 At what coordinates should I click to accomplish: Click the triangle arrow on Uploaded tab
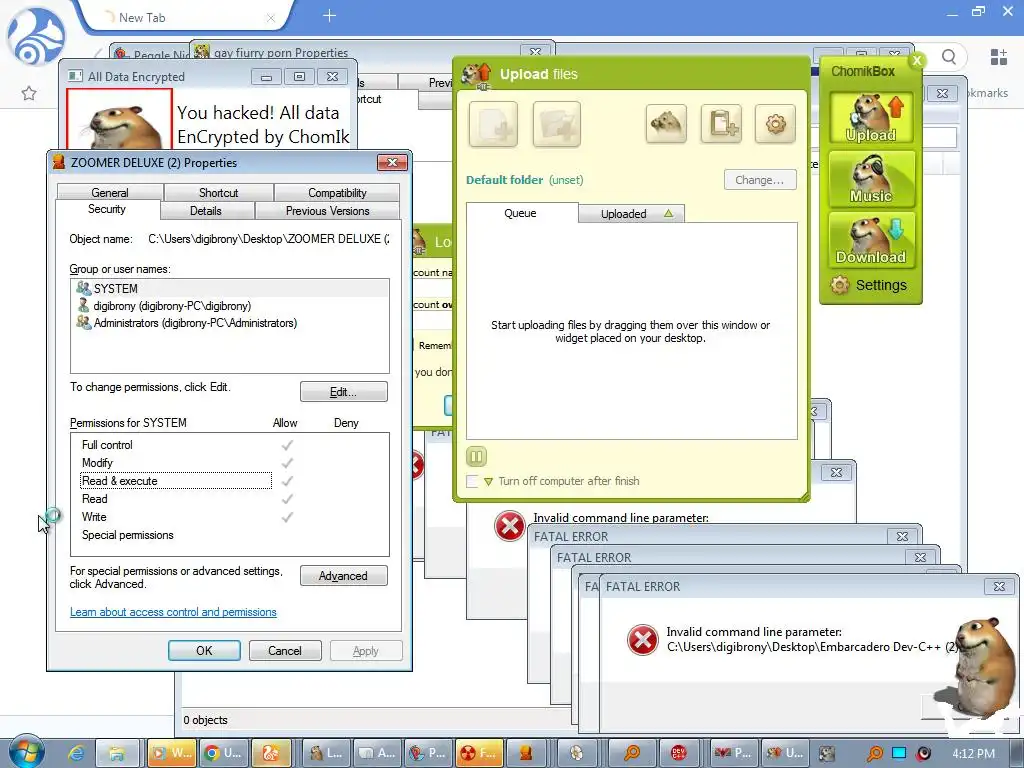click(x=668, y=214)
